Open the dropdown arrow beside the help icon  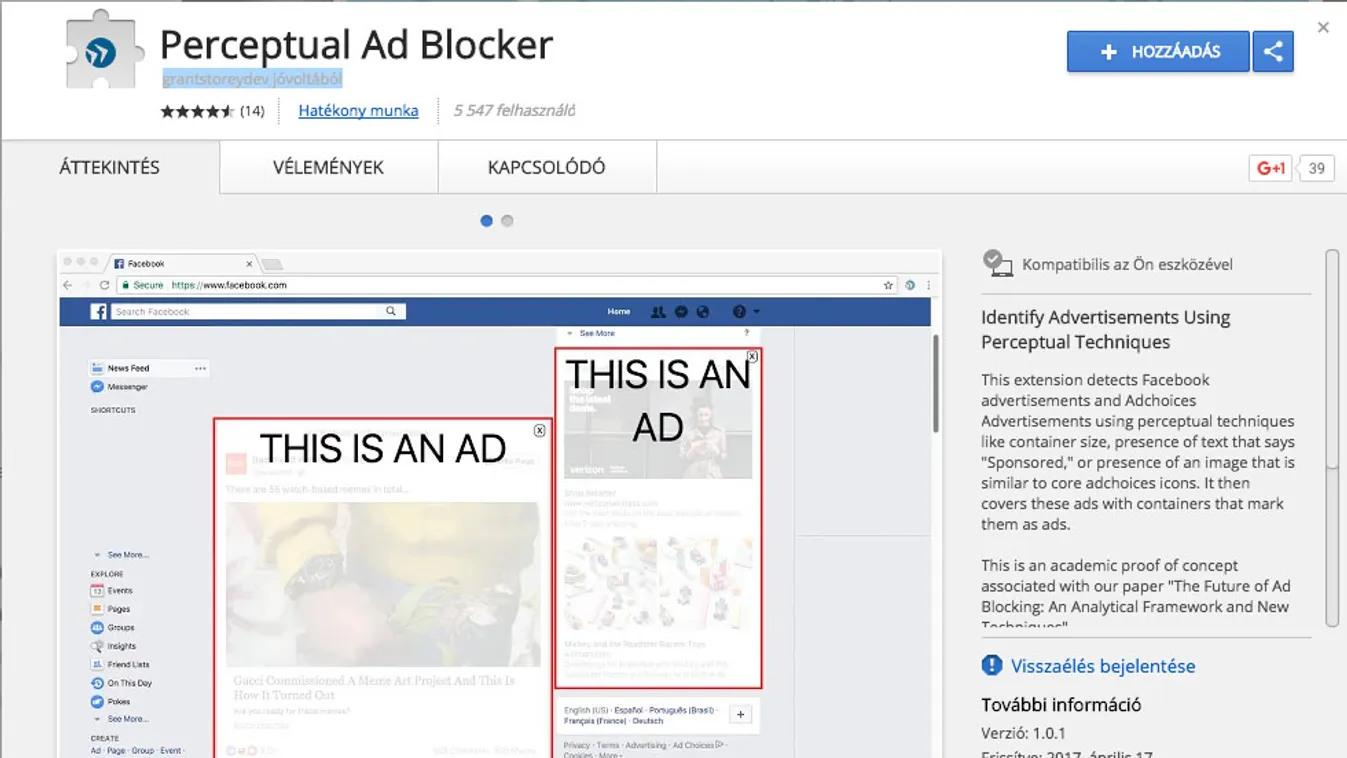[x=756, y=312]
